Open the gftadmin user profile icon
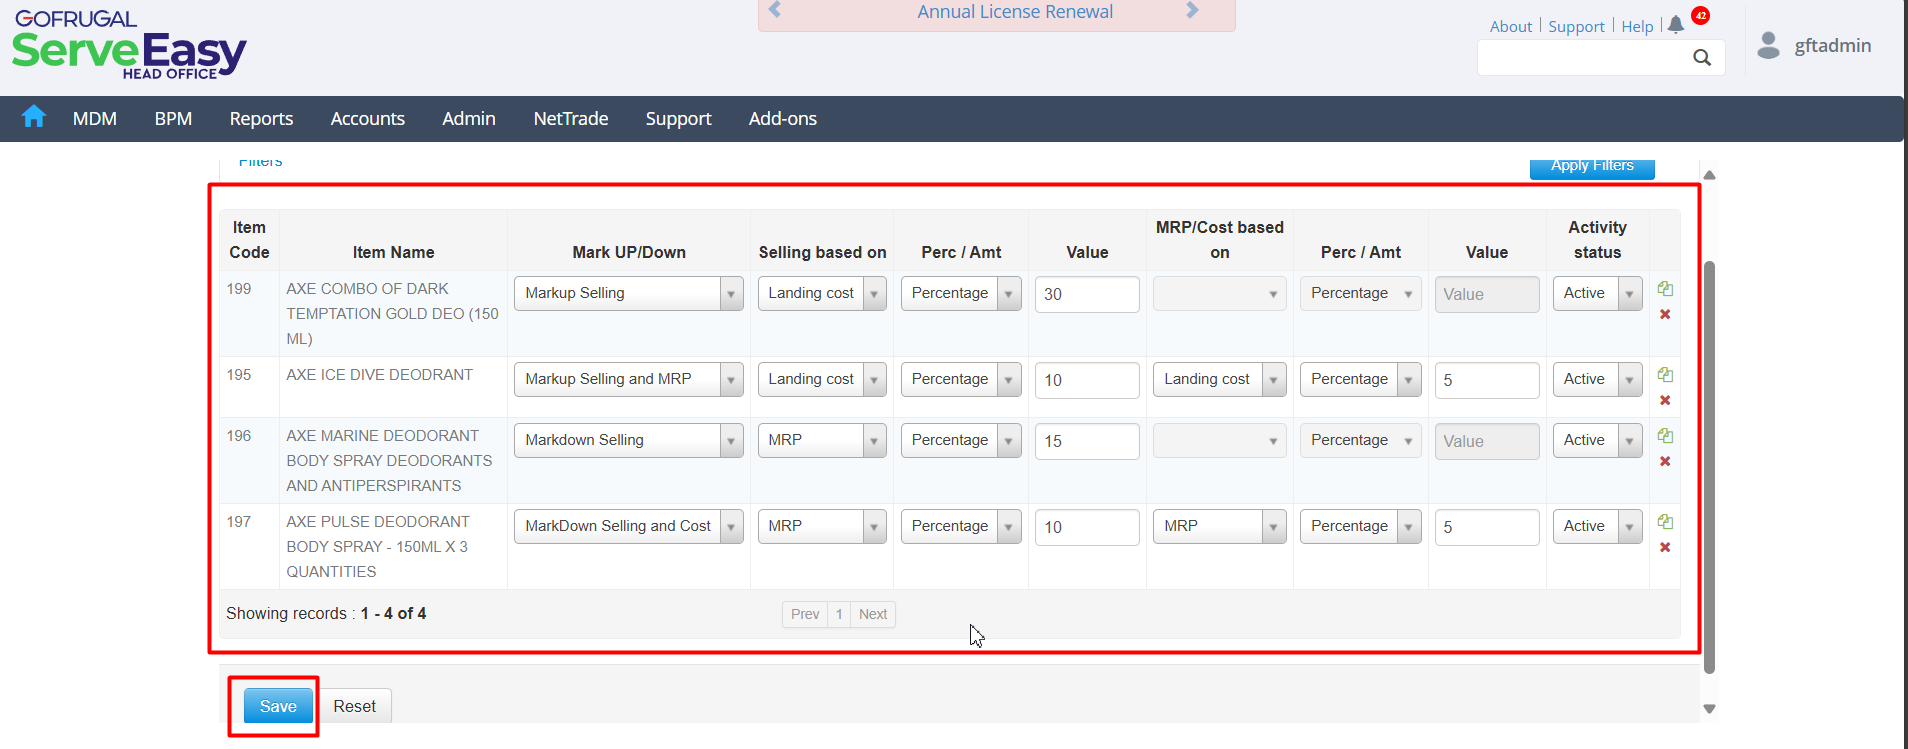Viewport: 1908px width, 749px height. pos(1768,45)
